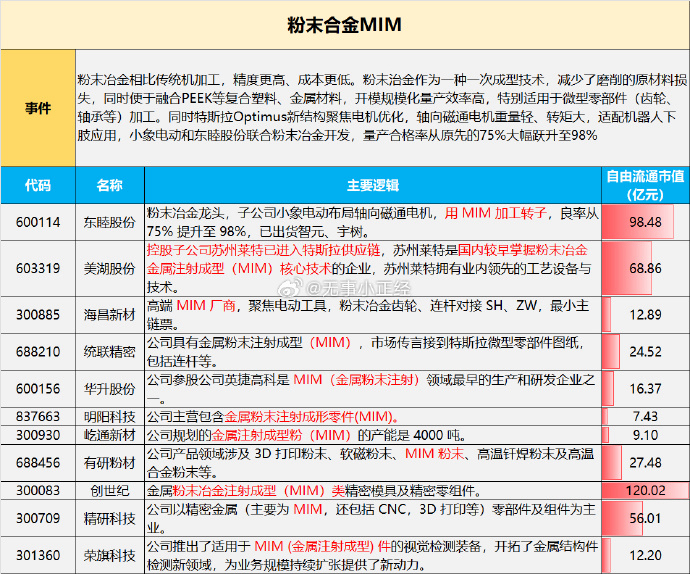Click market value 120.02
This screenshot has height=574, width=690.
(646, 490)
